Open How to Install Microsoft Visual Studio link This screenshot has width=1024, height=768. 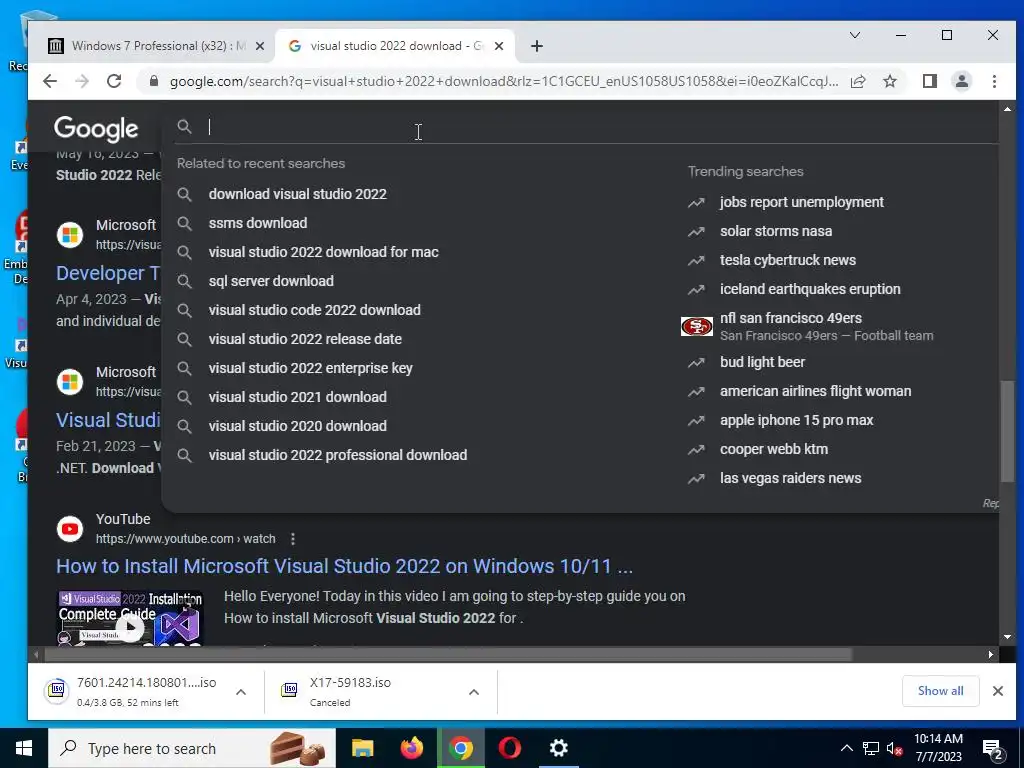pos(344,566)
